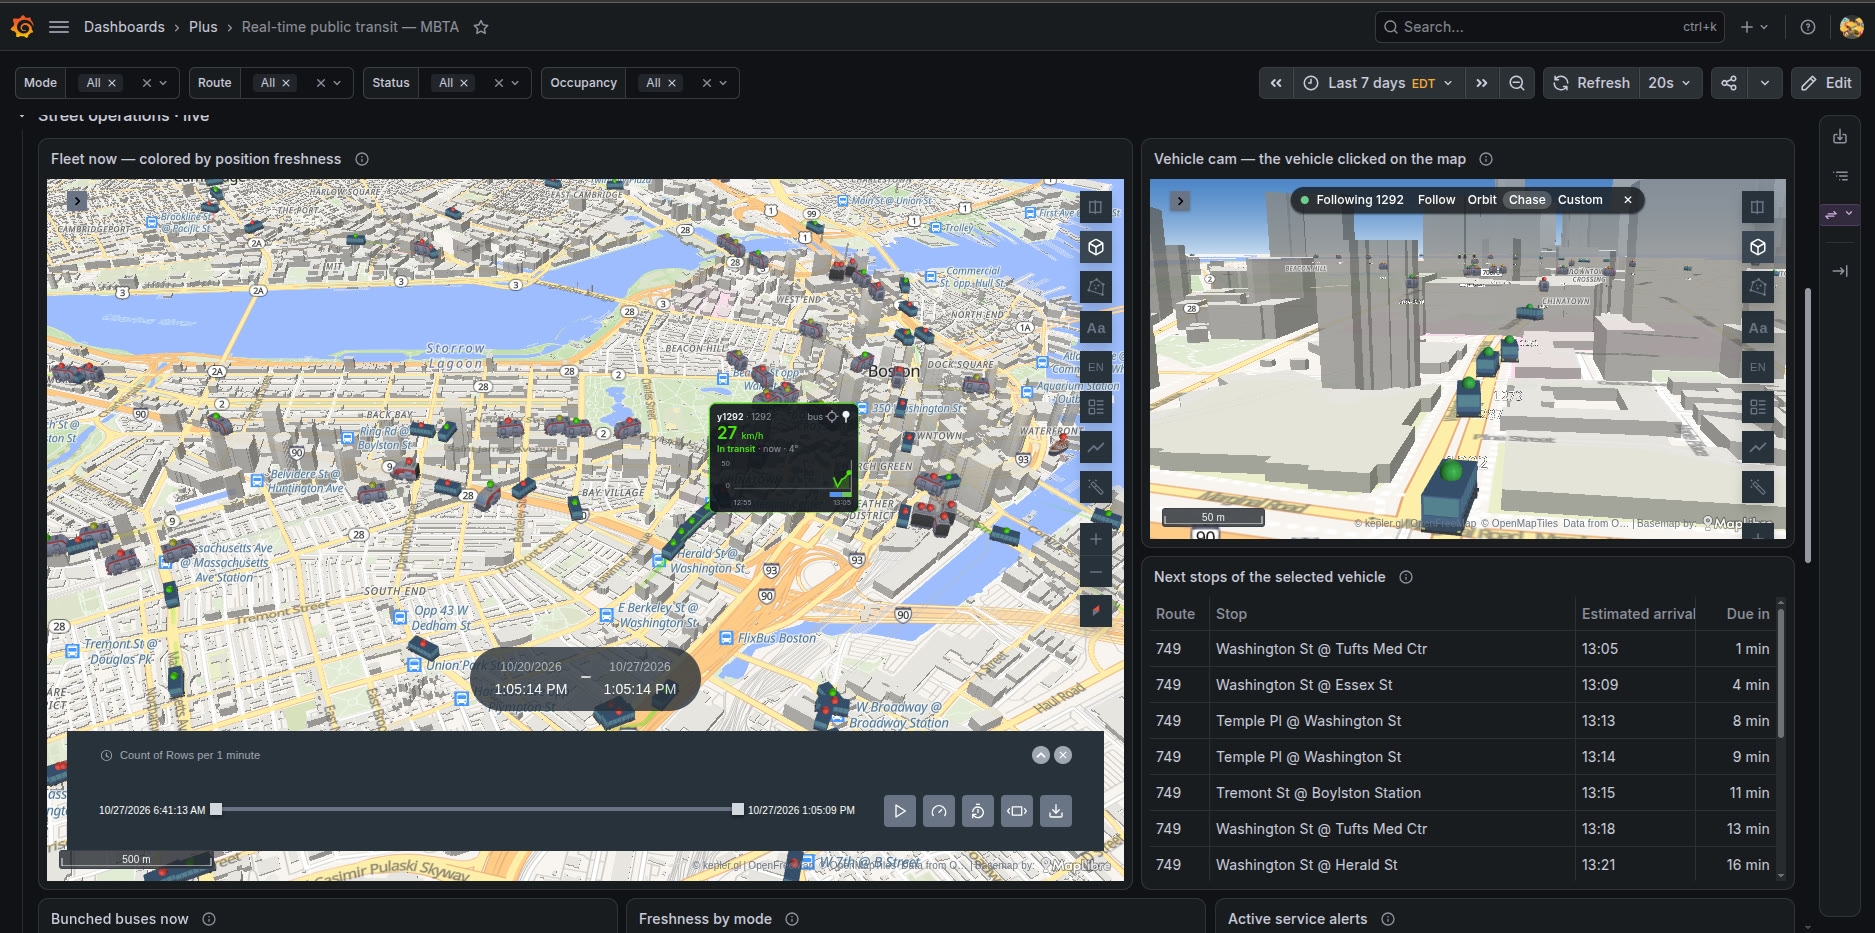The height and width of the screenshot is (933, 1875).
Task: Zoom in on the Fleet now map
Action: [x=1096, y=539]
